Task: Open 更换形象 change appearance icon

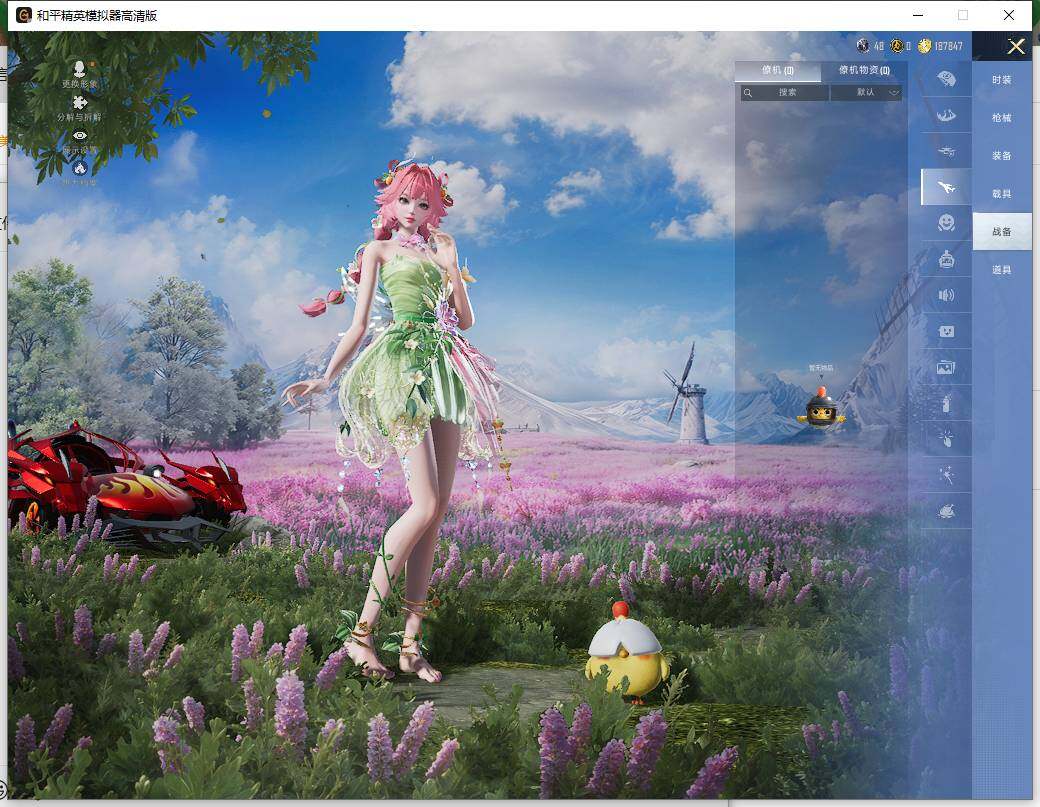Action: [80, 69]
